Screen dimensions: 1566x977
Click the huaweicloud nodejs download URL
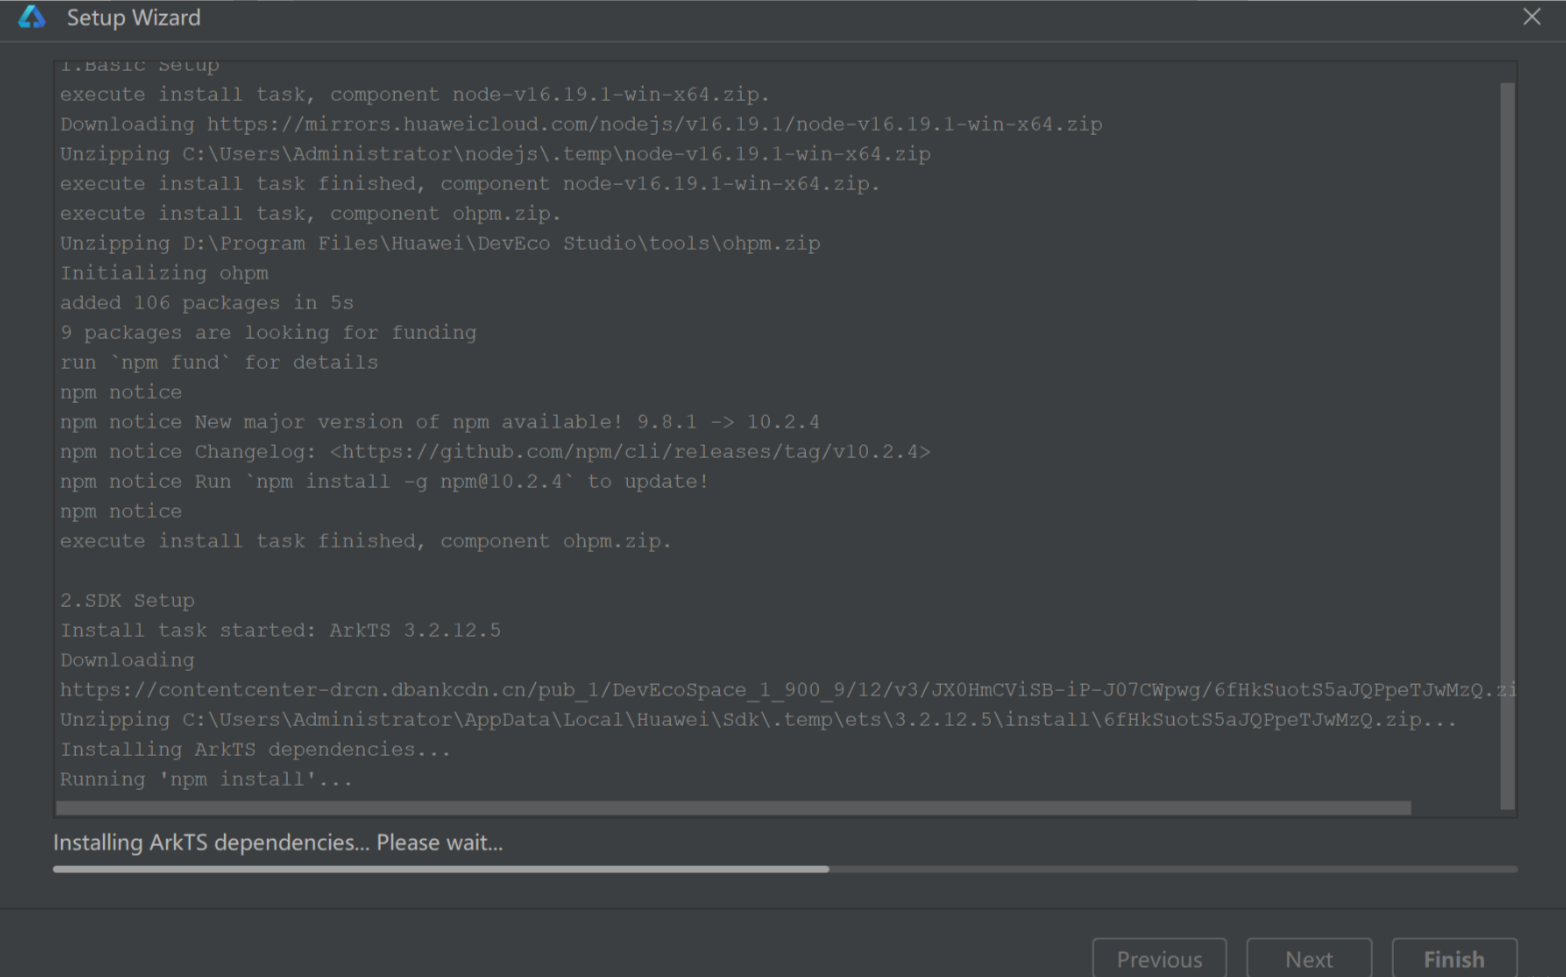(654, 124)
